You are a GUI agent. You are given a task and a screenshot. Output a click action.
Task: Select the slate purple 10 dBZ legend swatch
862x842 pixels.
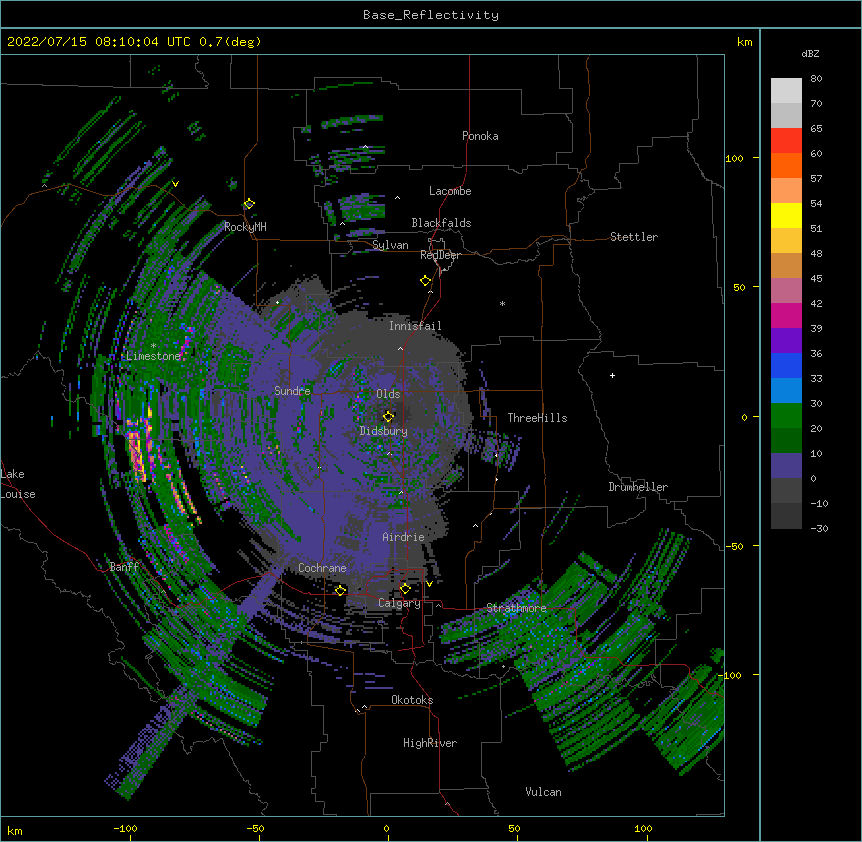786,466
